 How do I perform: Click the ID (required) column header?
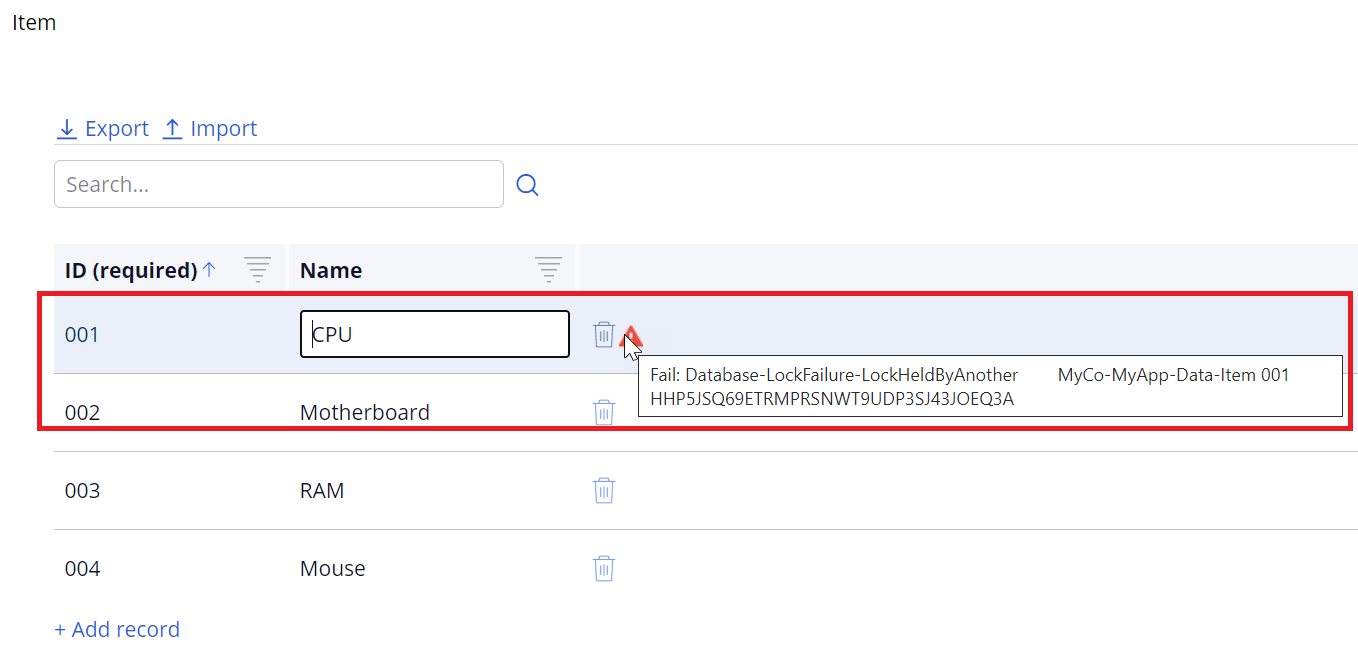click(131, 270)
